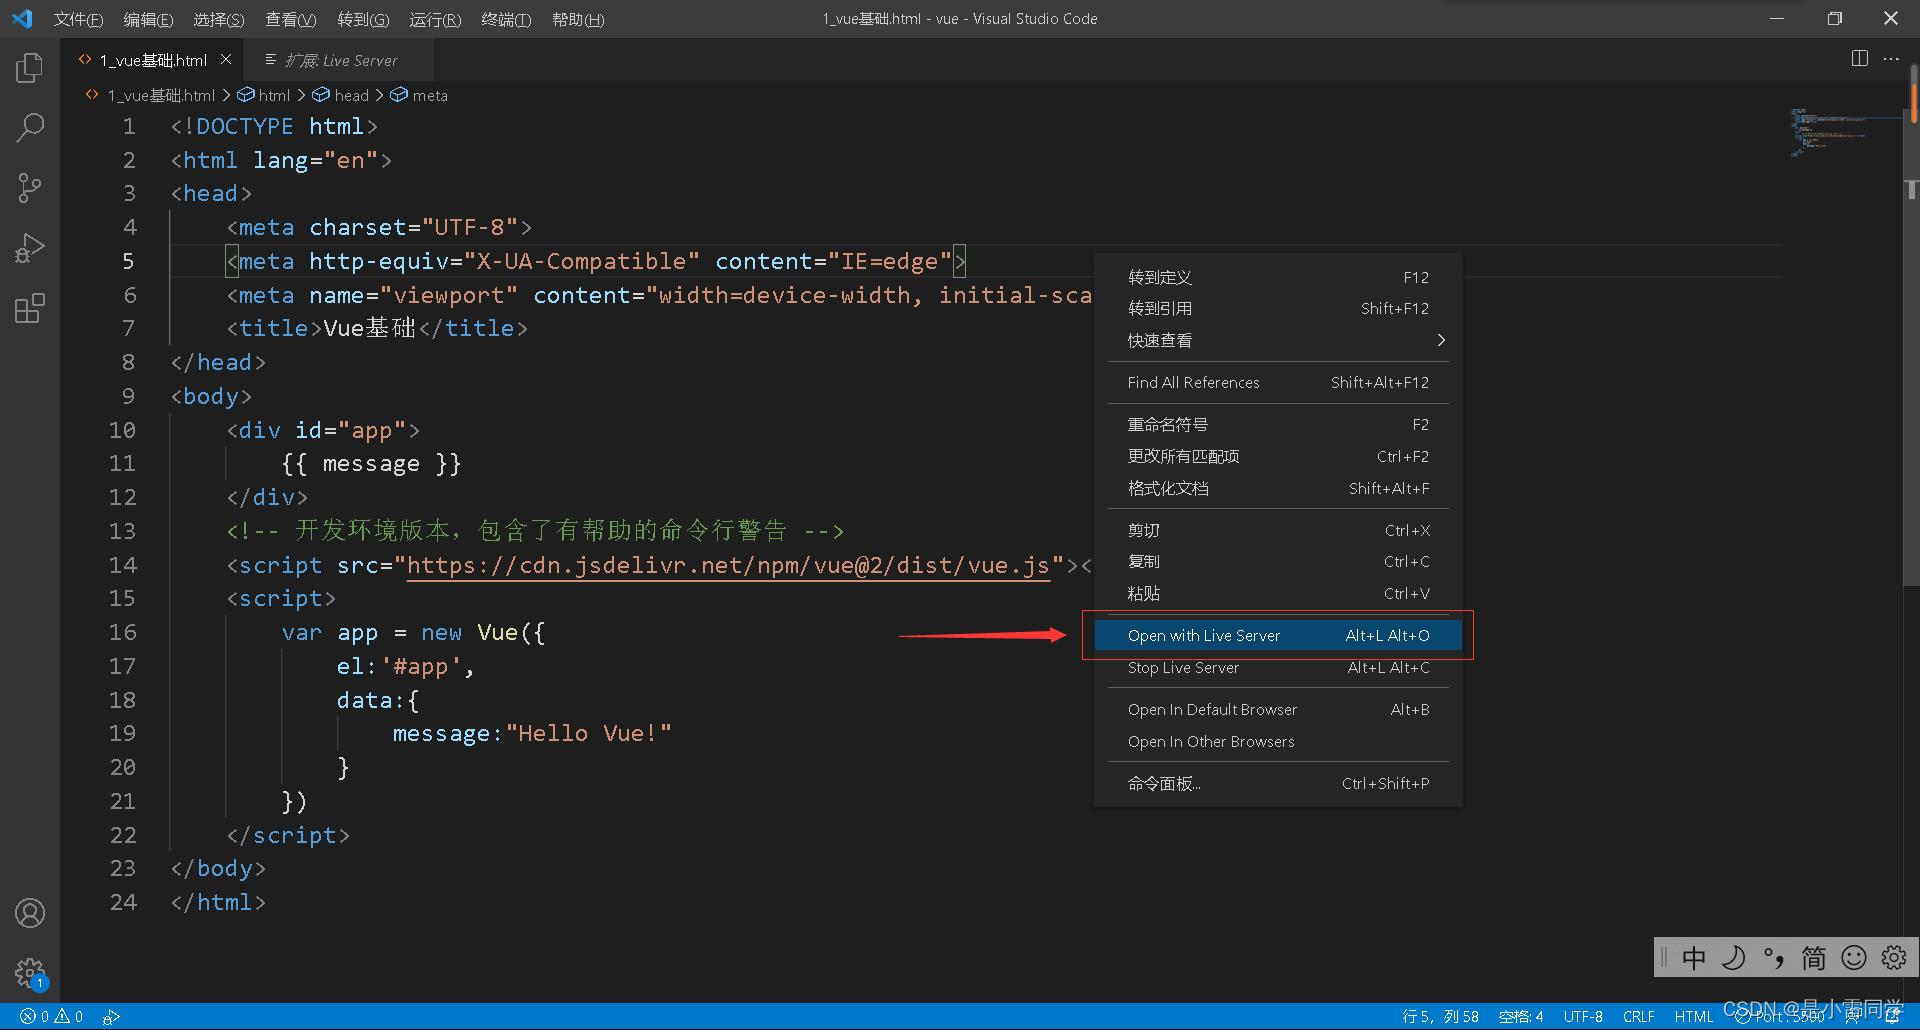Click 行 5, 列 58 cursor position
Image resolution: width=1920 pixels, height=1030 pixels.
1440,1016
